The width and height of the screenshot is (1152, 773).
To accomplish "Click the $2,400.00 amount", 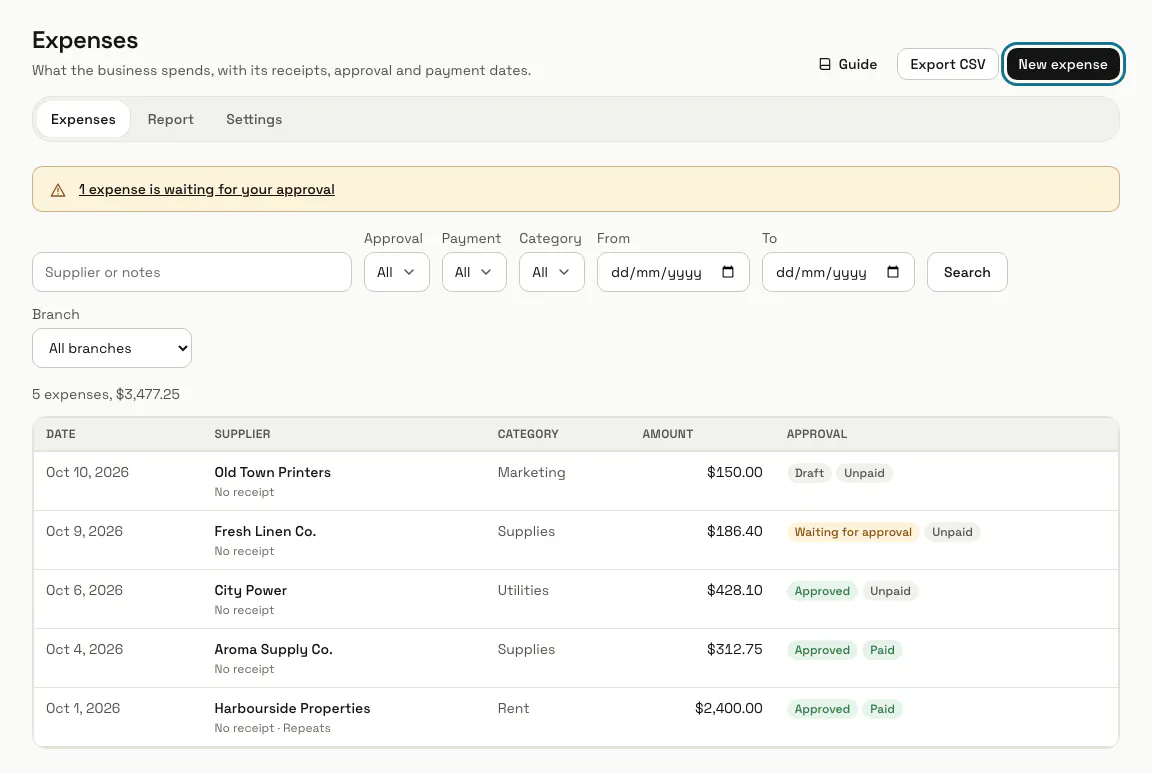I will [x=729, y=708].
